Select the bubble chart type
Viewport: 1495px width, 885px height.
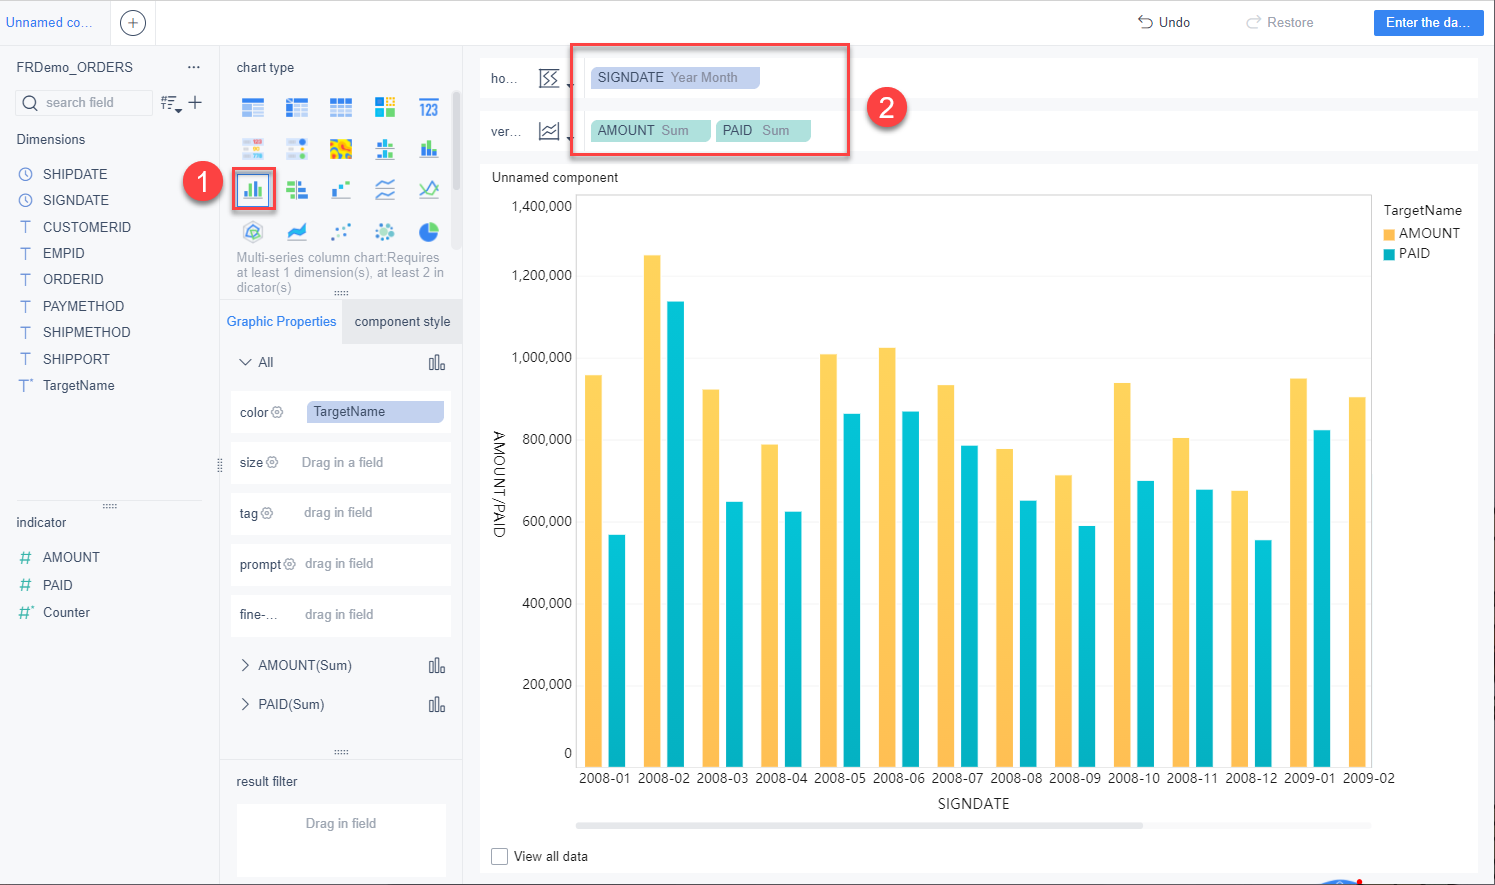pyautogui.click(x=385, y=232)
